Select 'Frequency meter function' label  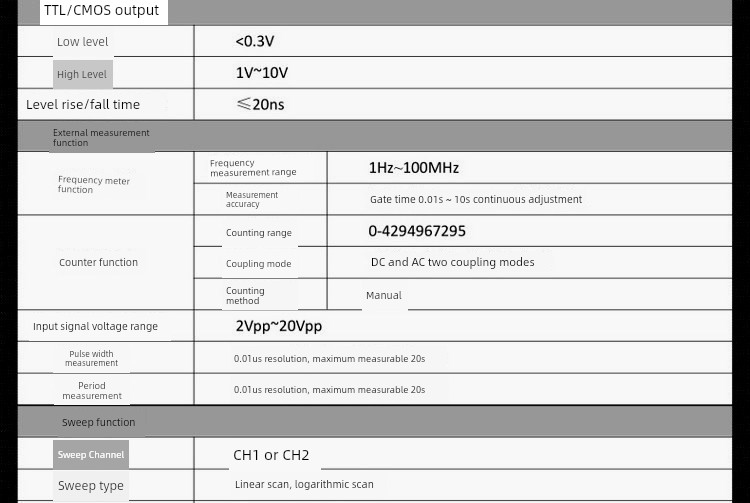click(x=94, y=185)
